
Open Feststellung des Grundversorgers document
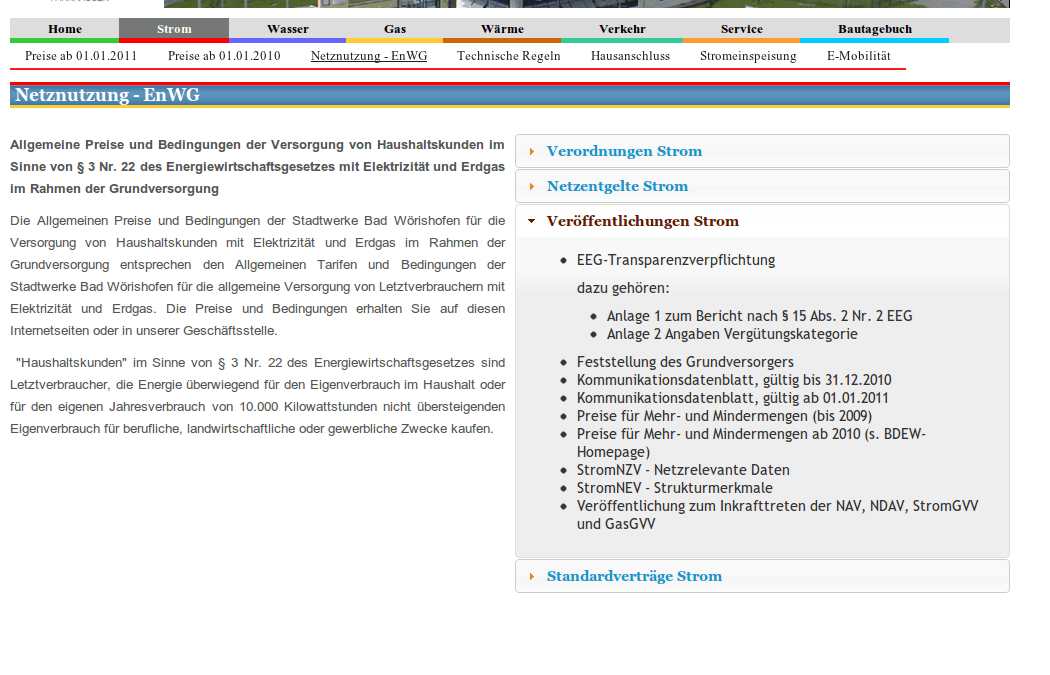[685, 362]
